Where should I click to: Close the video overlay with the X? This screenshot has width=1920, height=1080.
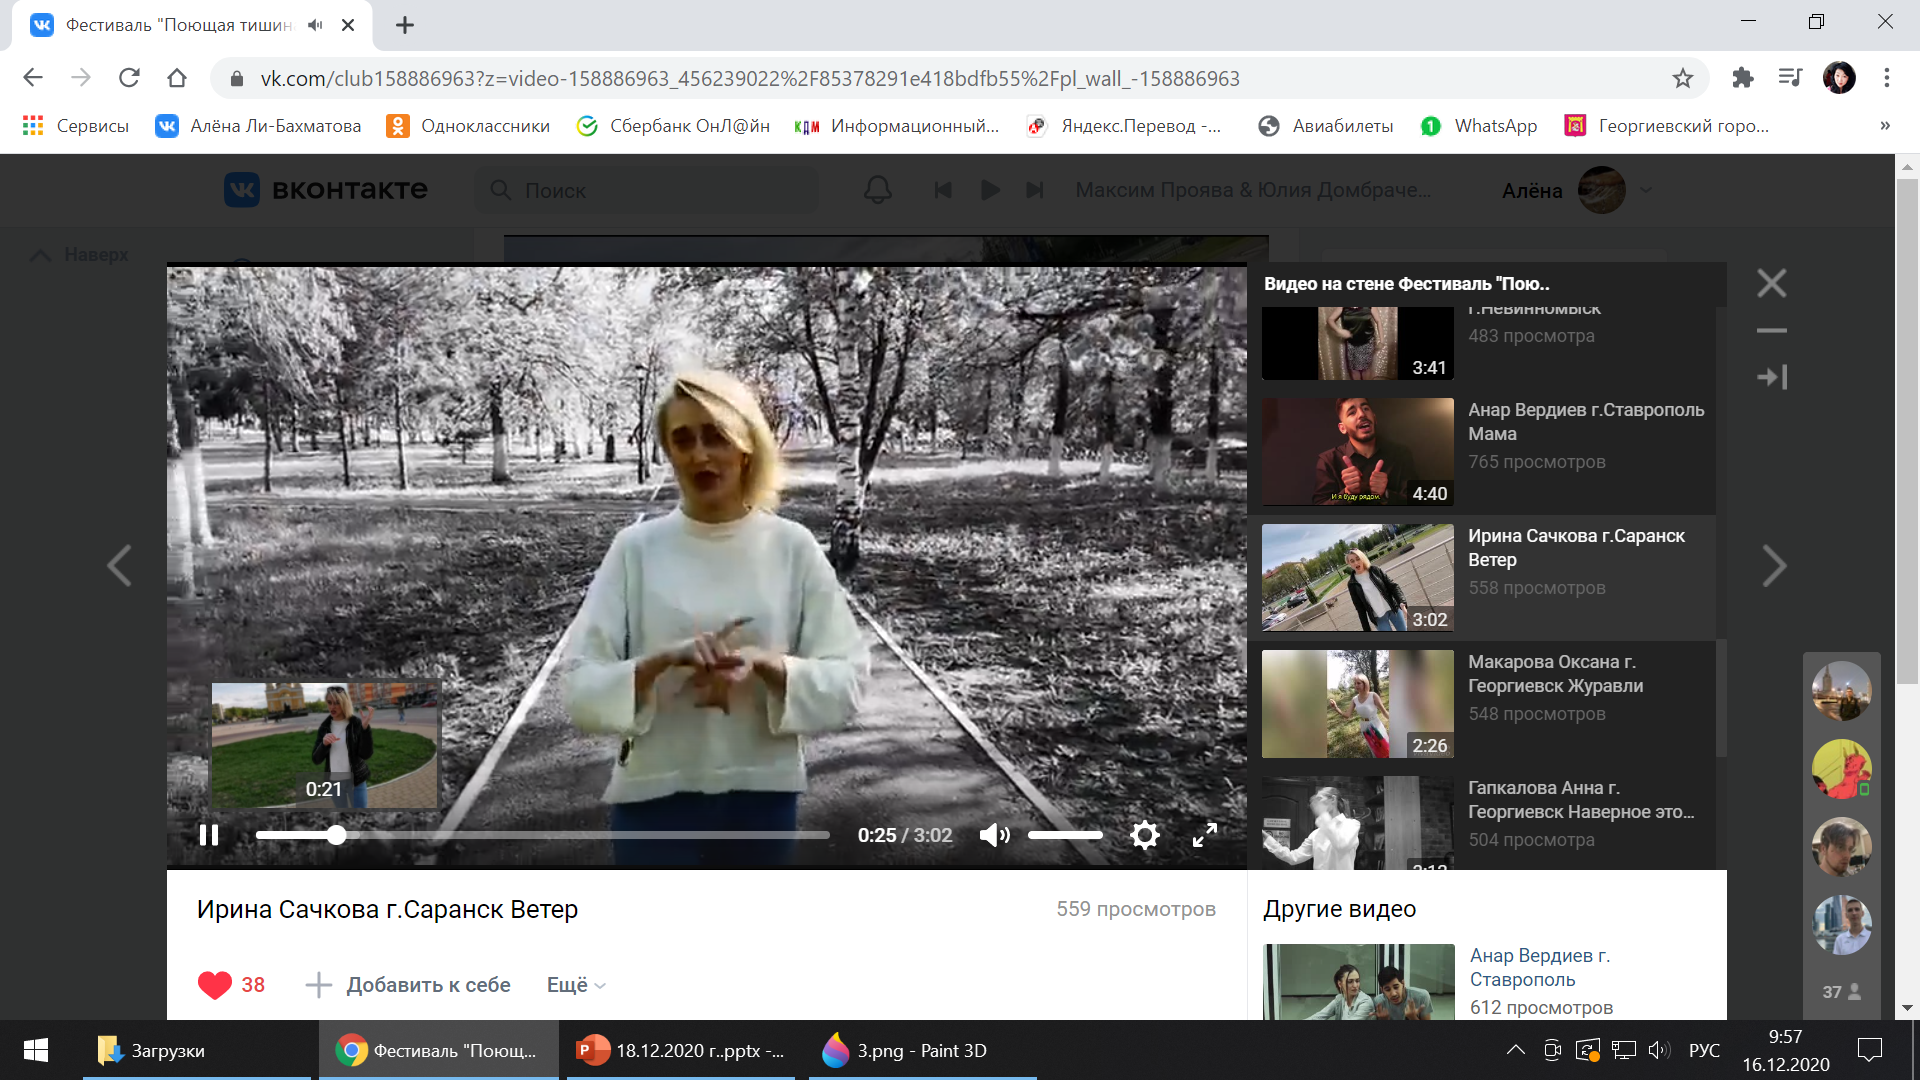[1772, 284]
